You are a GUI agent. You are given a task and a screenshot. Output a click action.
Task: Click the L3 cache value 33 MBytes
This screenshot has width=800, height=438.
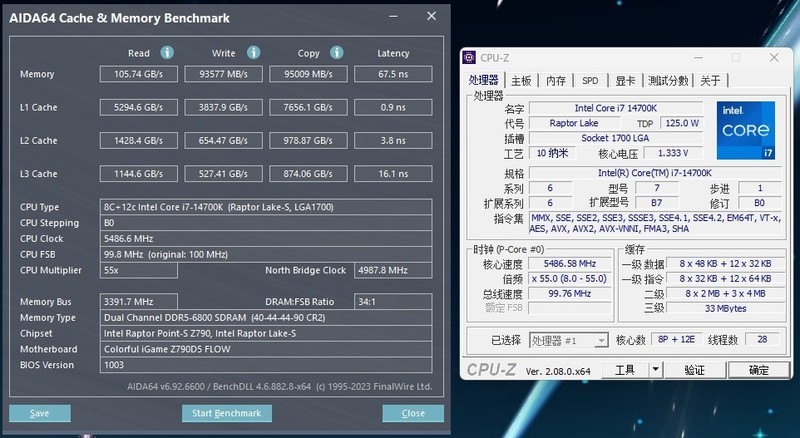pyautogui.click(x=726, y=308)
